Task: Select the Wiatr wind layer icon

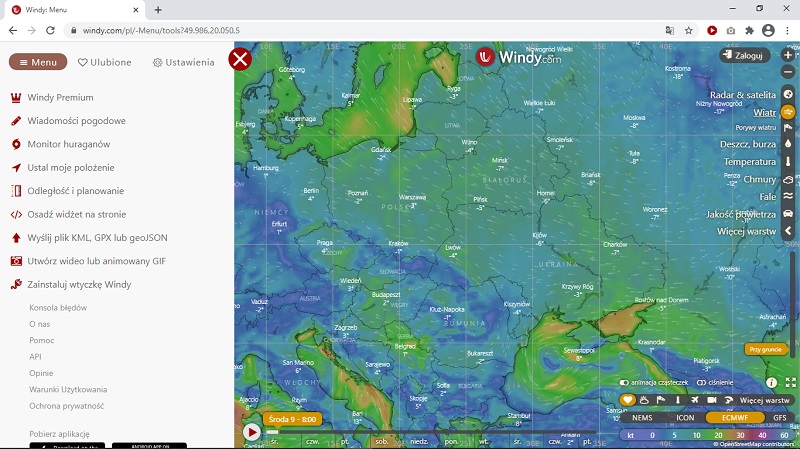Action: (x=788, y=112)
